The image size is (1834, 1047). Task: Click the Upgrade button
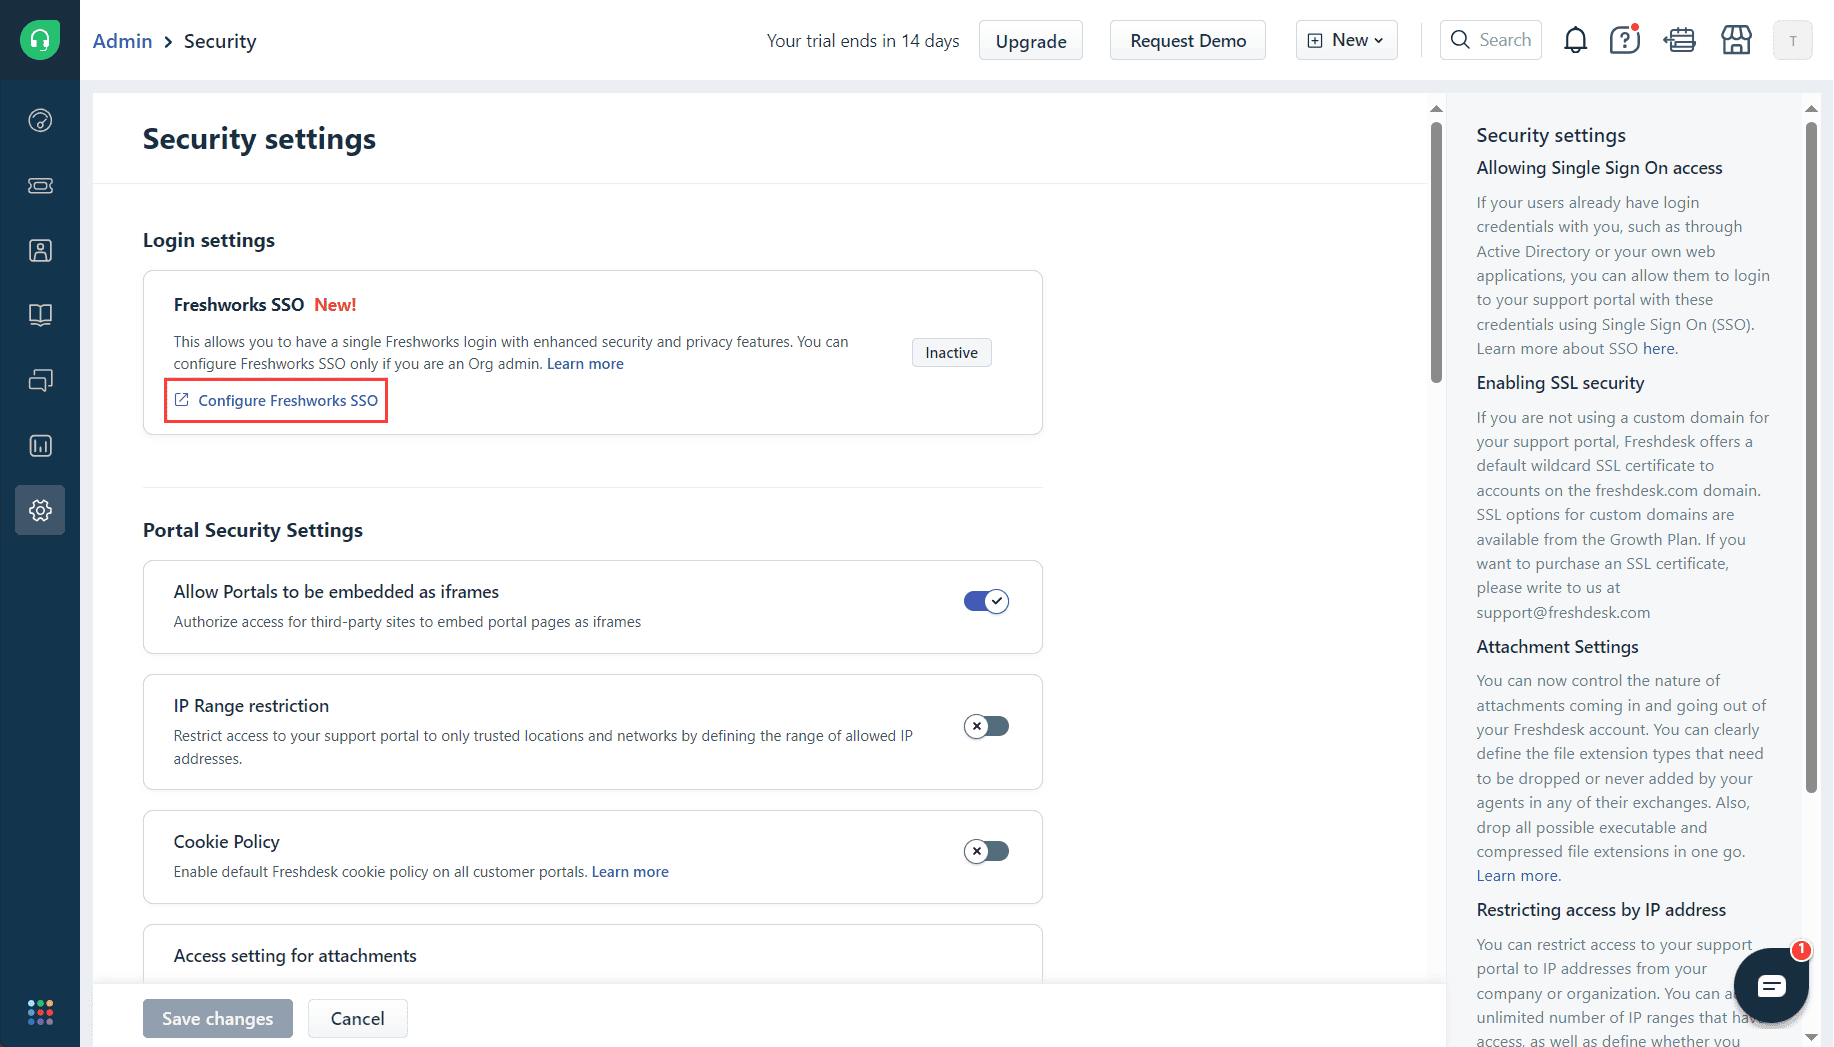pyautogui.click(x=1030, y=40)
